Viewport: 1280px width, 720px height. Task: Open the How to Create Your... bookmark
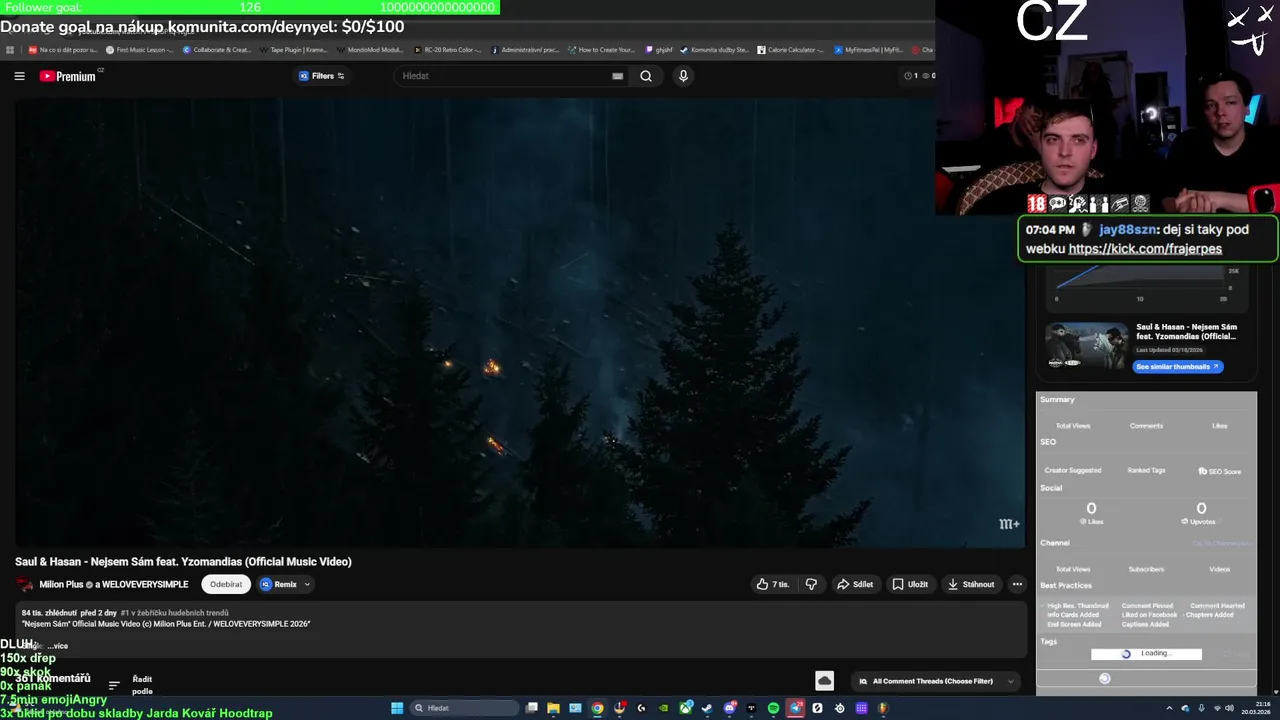click(x=601, y=49)
